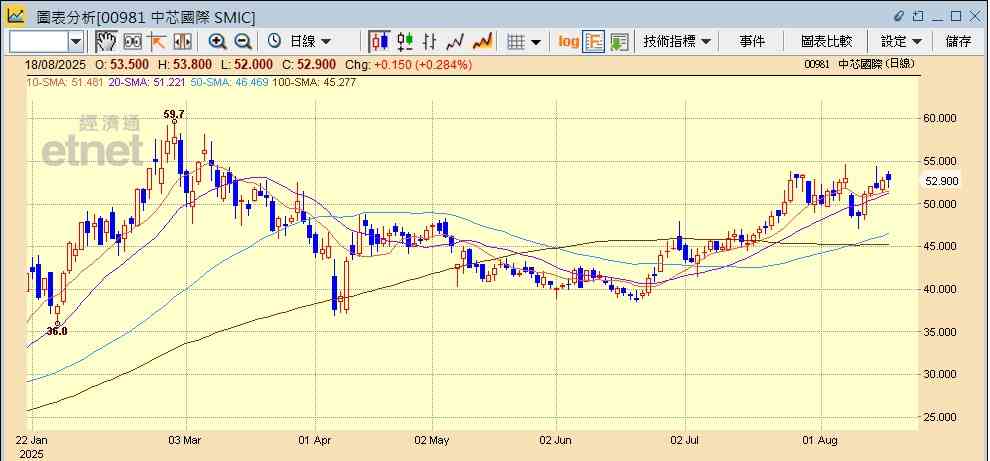The image size is (990, 461).
Task: Click the grid lines icon
Action: 516,42
